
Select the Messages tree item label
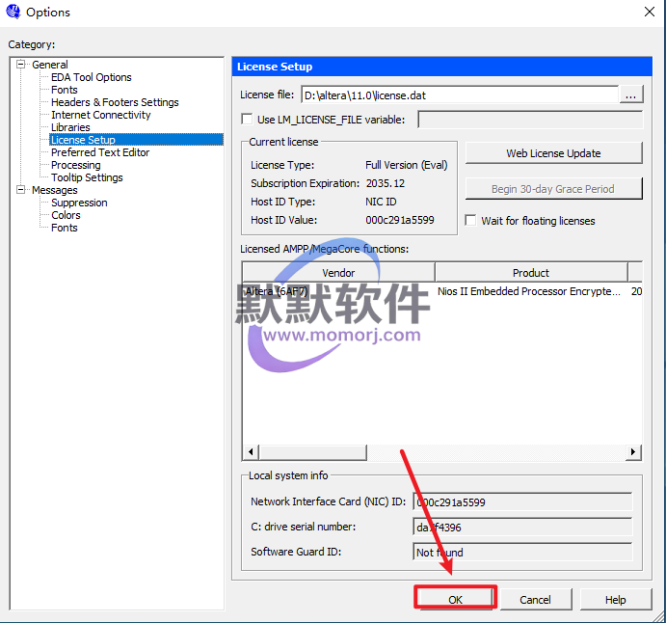(55, 190)
